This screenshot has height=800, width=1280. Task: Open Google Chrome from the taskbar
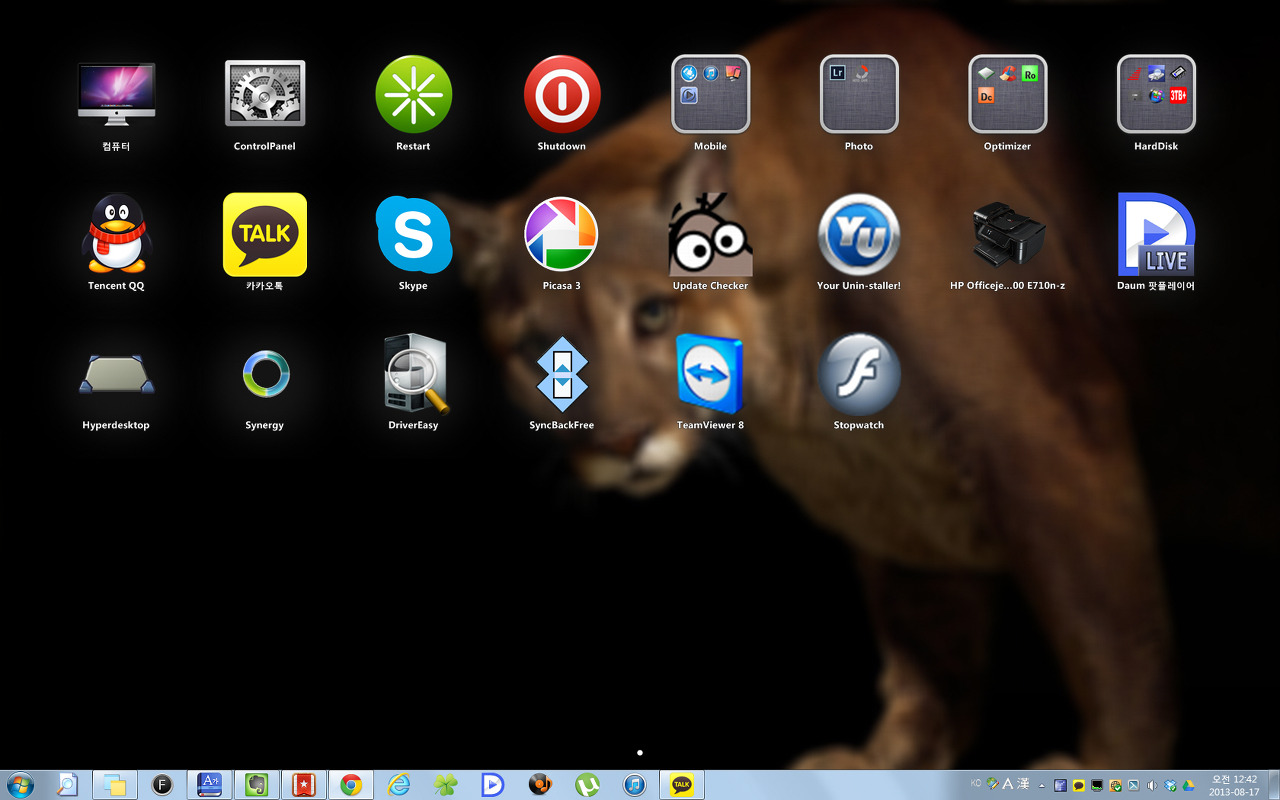coord(350,785)
